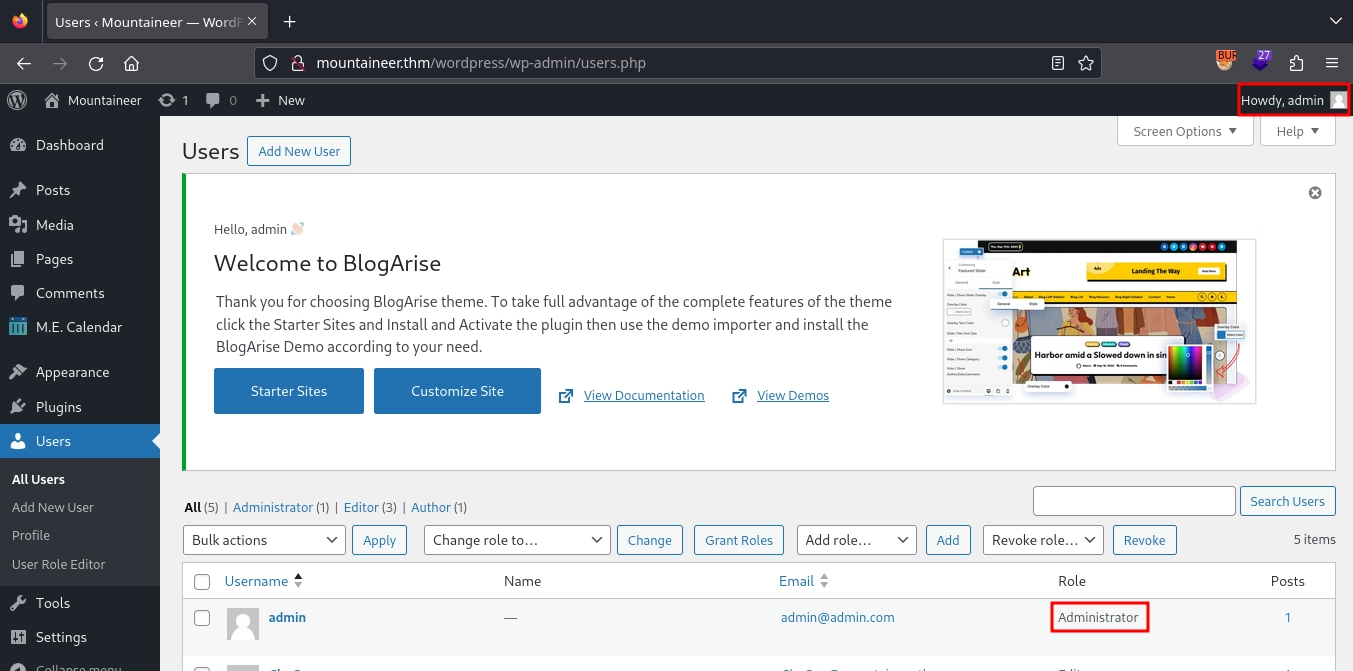This screenshot has width=1353, height=671.
Task: Open Plugins in the sidebar menu
Action: [x=58, y=407]
